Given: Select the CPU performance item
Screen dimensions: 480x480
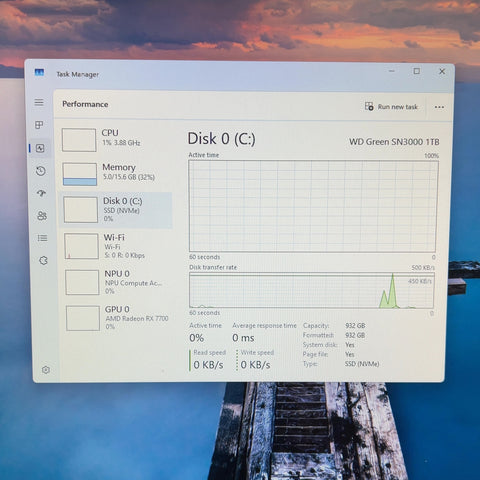Looking at the screenshot, I should point(116,140).
